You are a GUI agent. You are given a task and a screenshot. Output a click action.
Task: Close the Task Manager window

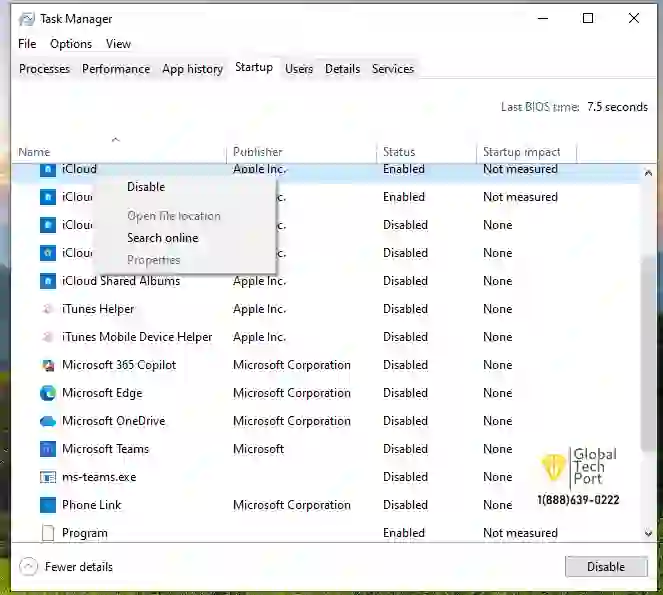coord(634,19)
